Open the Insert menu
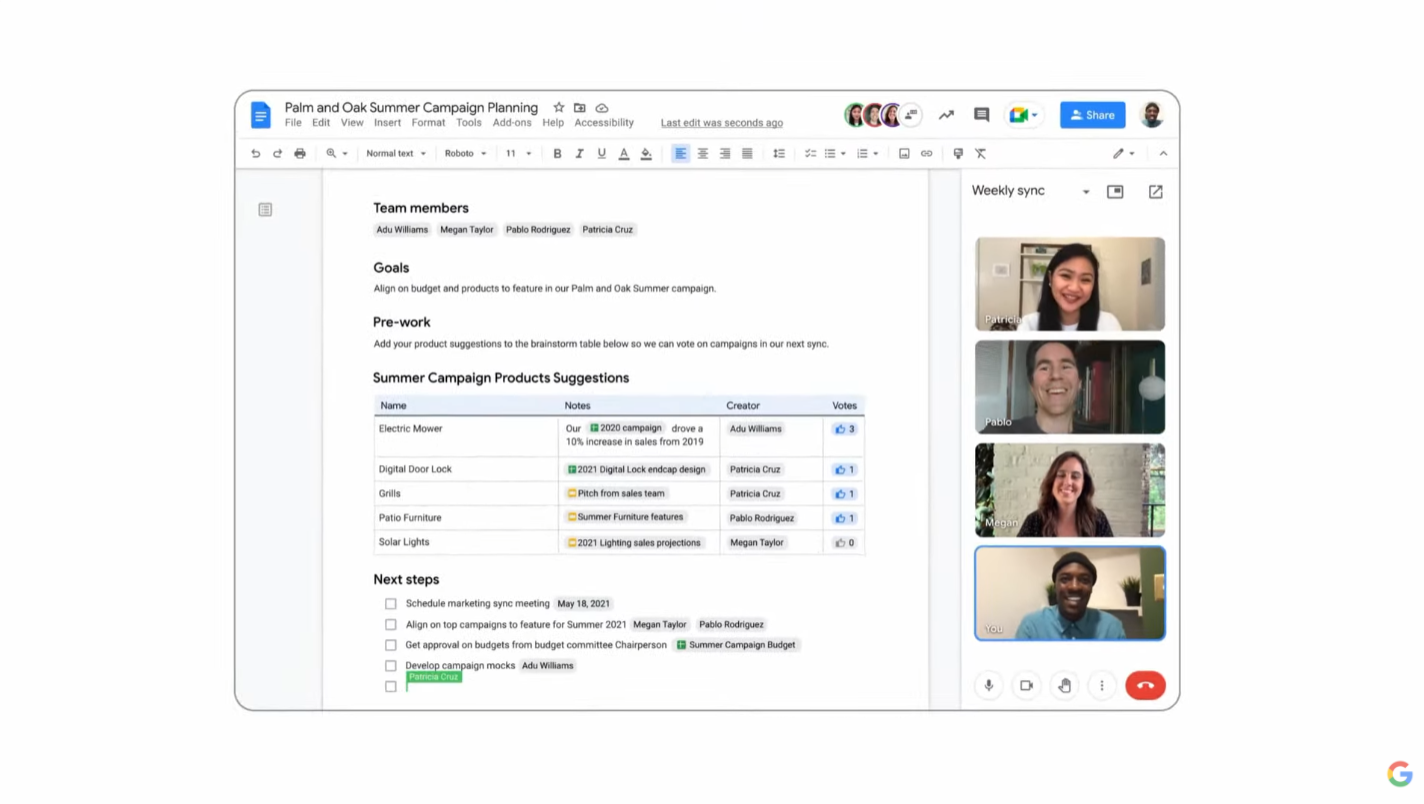This screenshot has width=1424, height=804. point(387,123)
